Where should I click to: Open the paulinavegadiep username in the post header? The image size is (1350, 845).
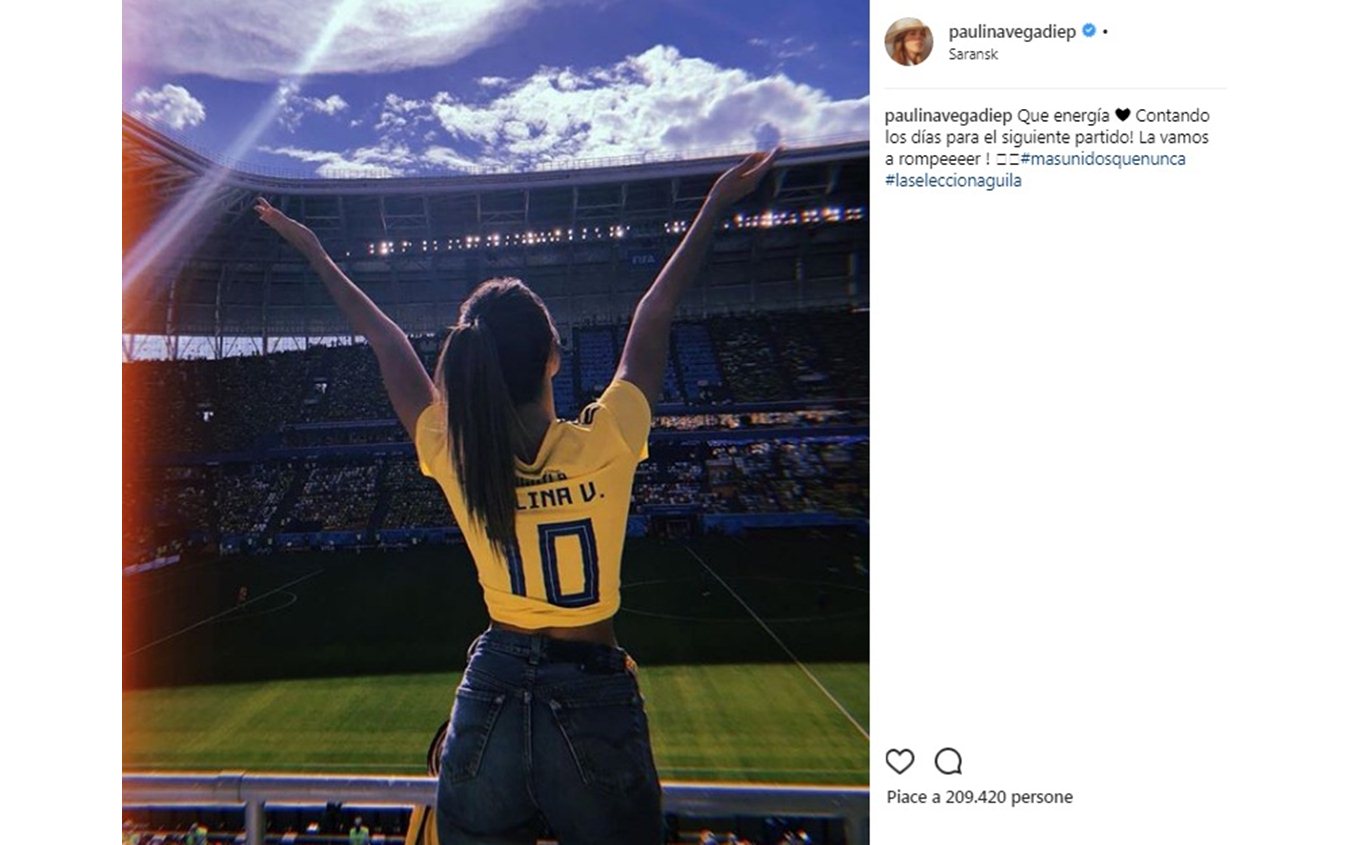pos(1012,32)
